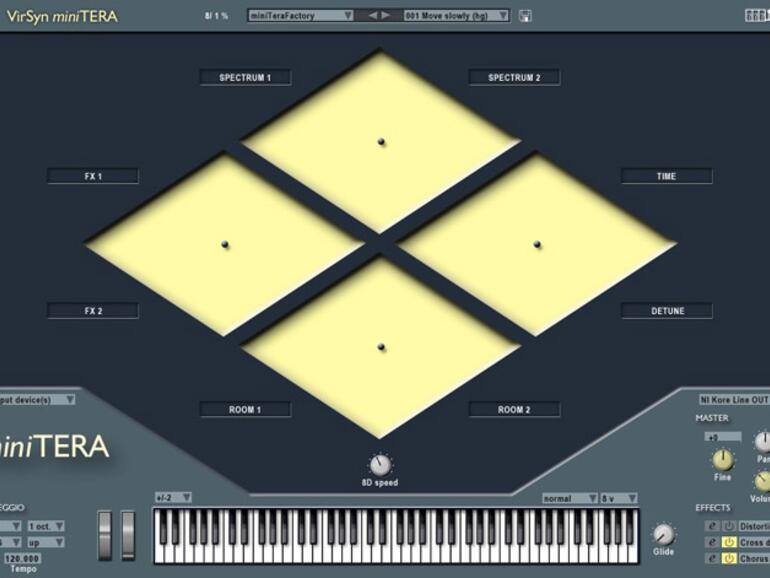
Task: Click the pitch bend wheel
Action: (x=105, y=535)
